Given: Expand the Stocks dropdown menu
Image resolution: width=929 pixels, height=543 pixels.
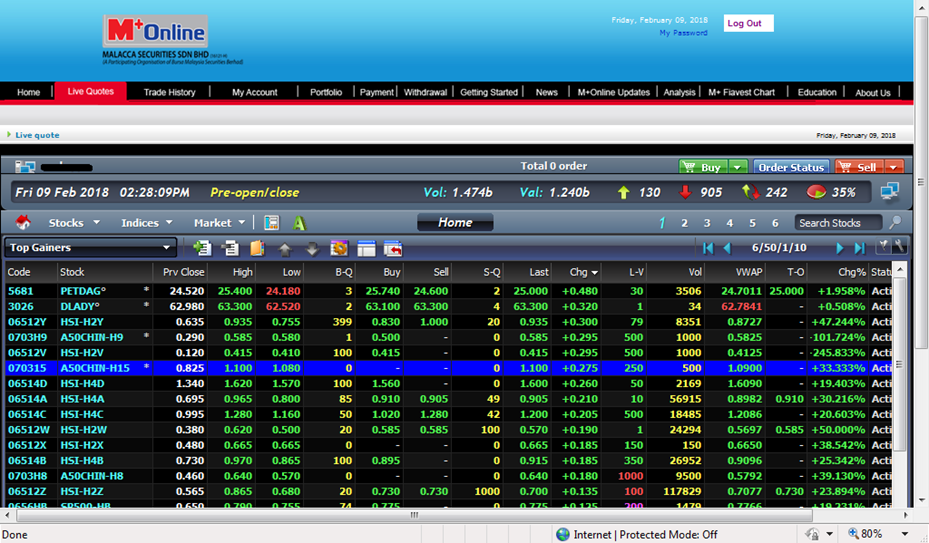Looking at the screenshot, I should click(x=74, y=223).
